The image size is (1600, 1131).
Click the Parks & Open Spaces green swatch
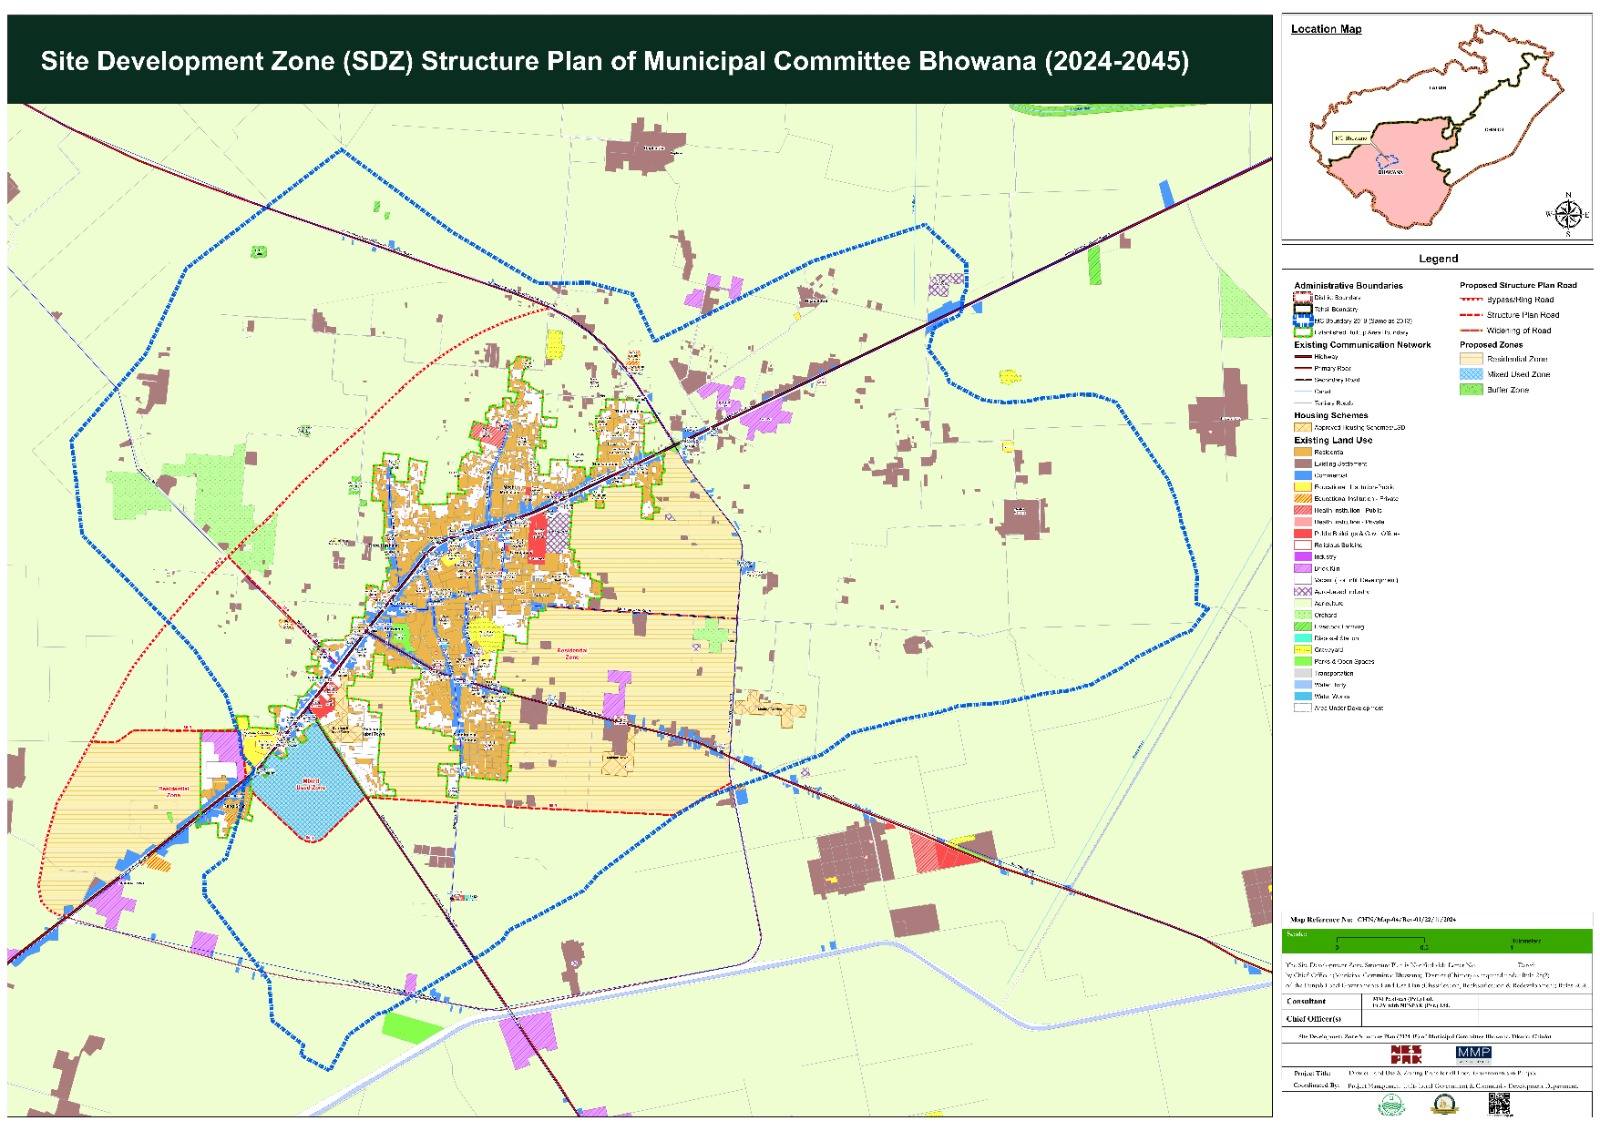coord(1302,661)
